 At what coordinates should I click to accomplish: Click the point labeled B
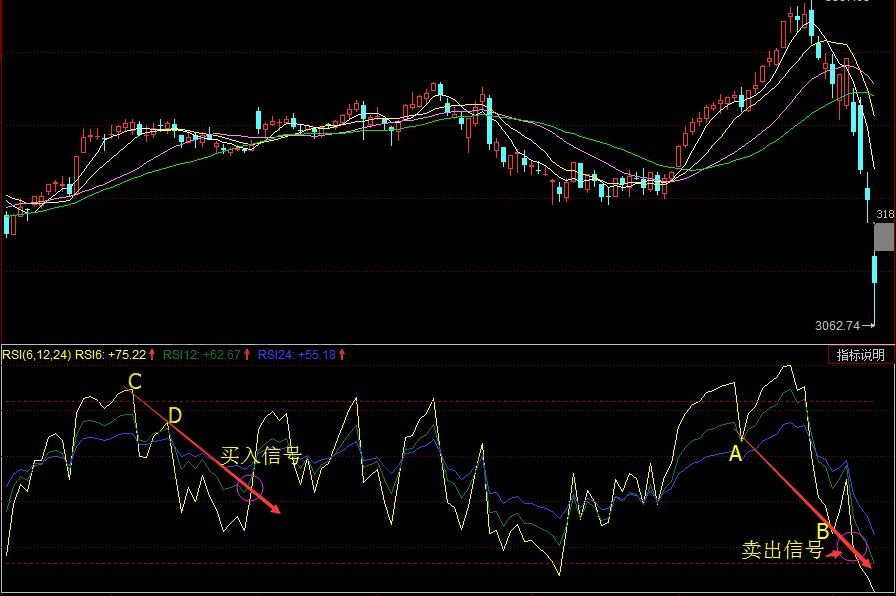point(822,530)
